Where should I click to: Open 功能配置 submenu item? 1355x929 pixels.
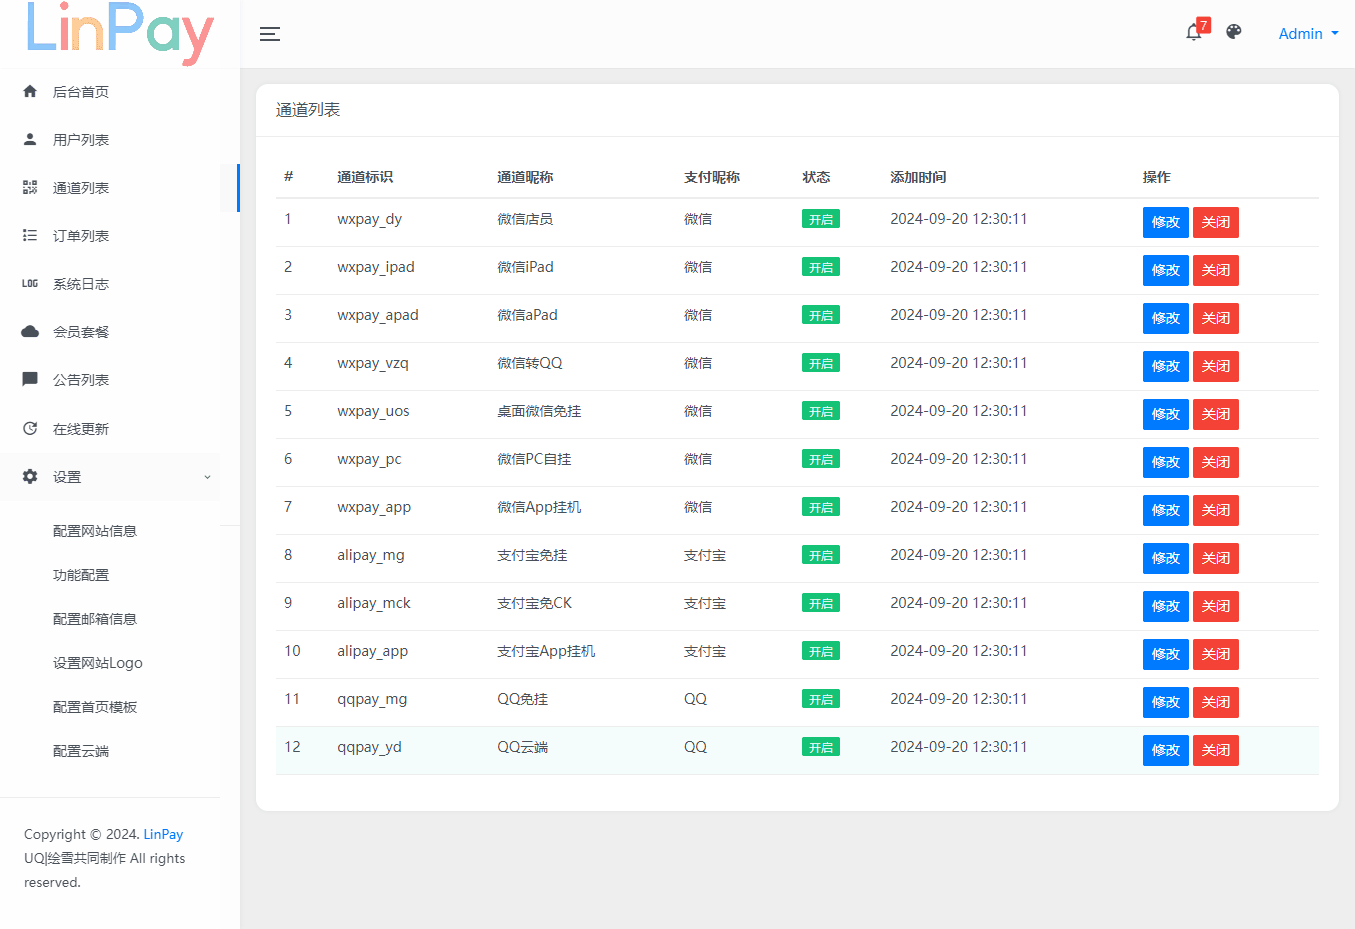(x=81, y=575)
